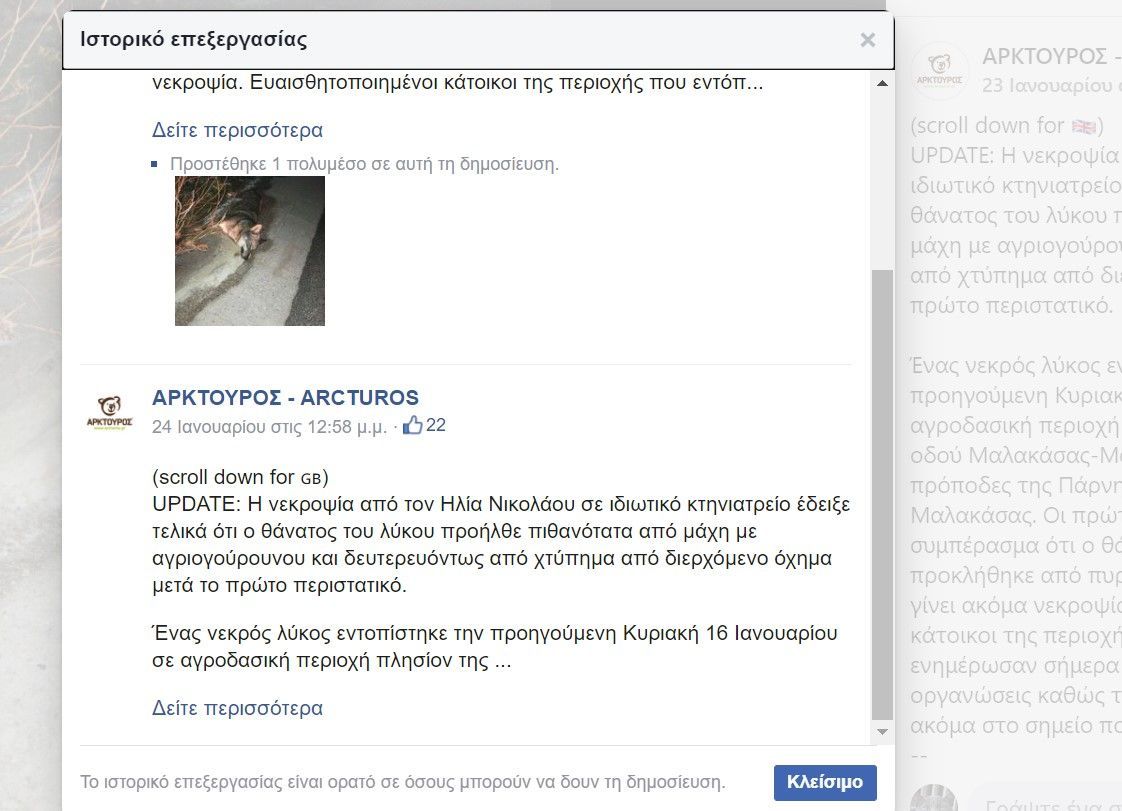
Task: Click the dimmed ARCTUROS avatar behind dialog
Action: click(x=940, y=70)
